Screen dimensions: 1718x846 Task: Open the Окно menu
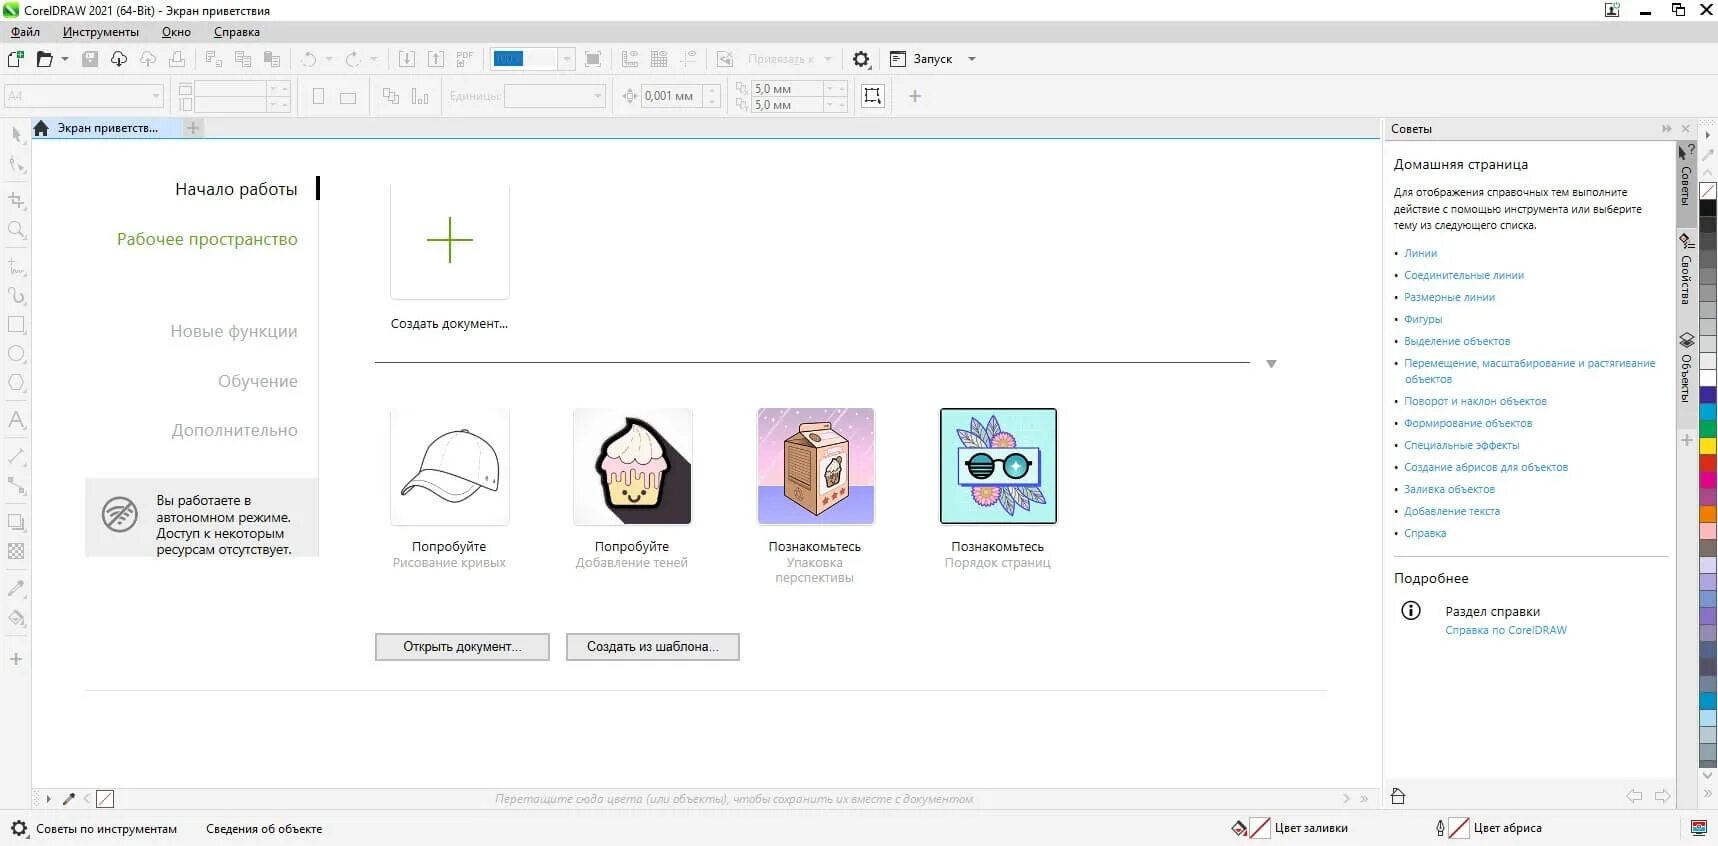tap(176, 32)
